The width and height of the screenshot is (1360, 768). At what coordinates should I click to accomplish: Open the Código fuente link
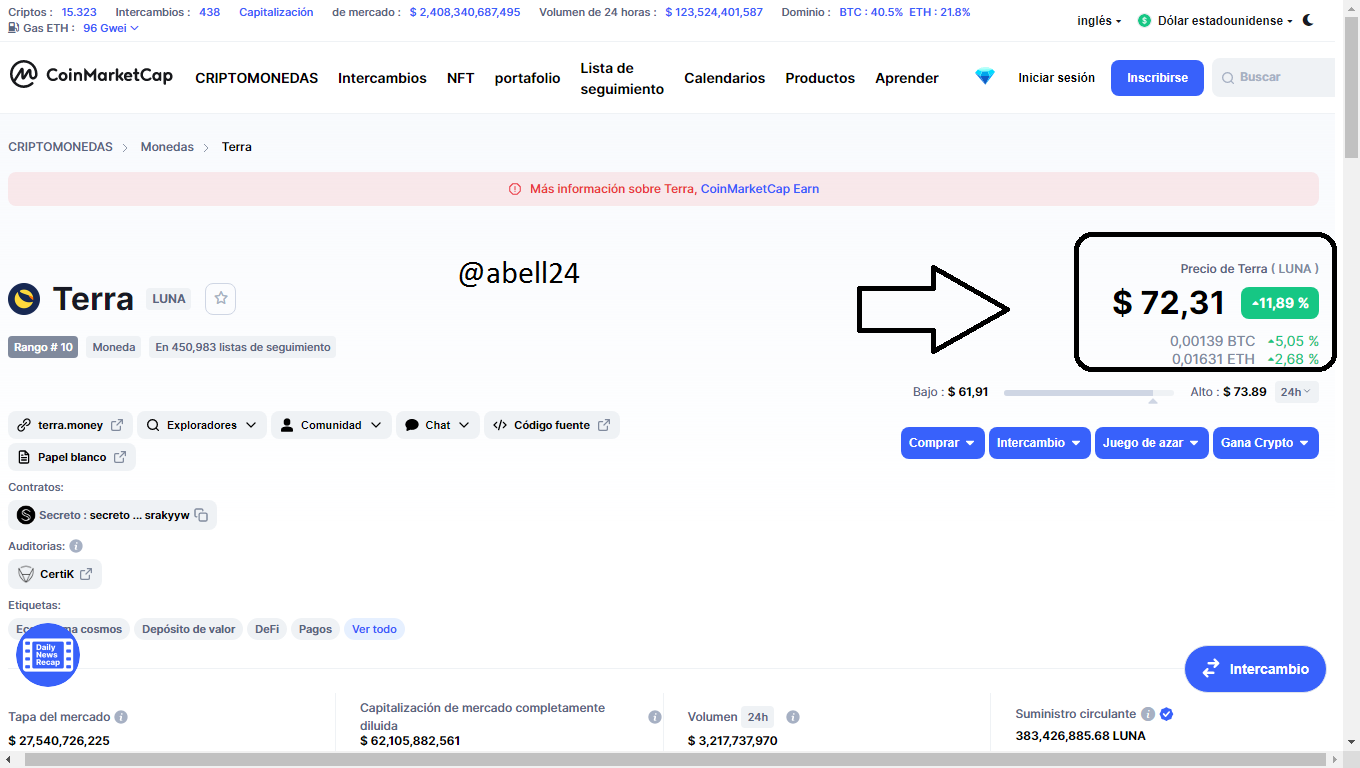tap(552, 425)
